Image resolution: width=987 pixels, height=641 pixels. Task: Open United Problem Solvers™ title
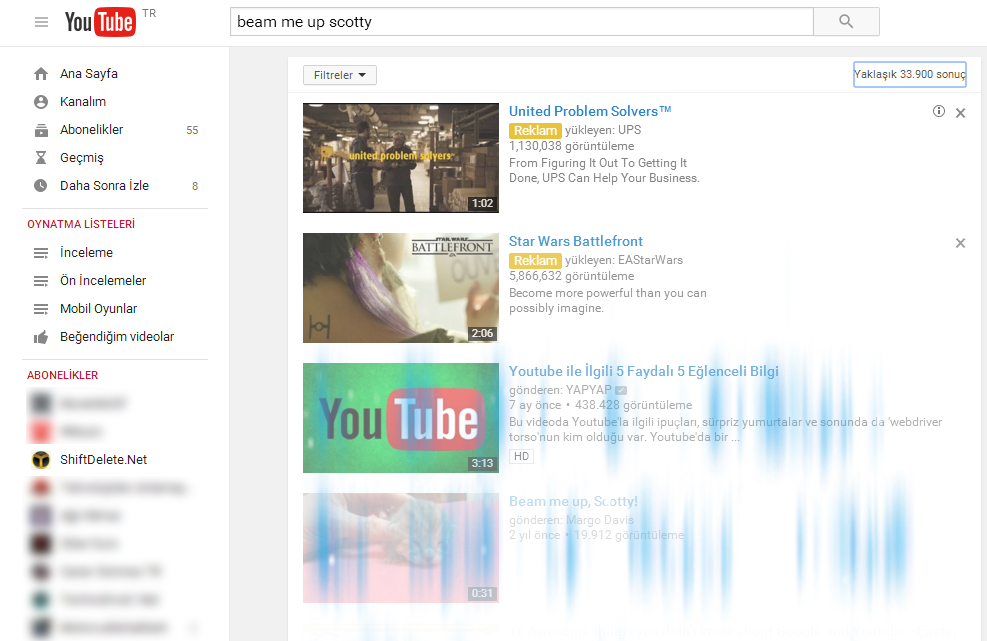590,111
